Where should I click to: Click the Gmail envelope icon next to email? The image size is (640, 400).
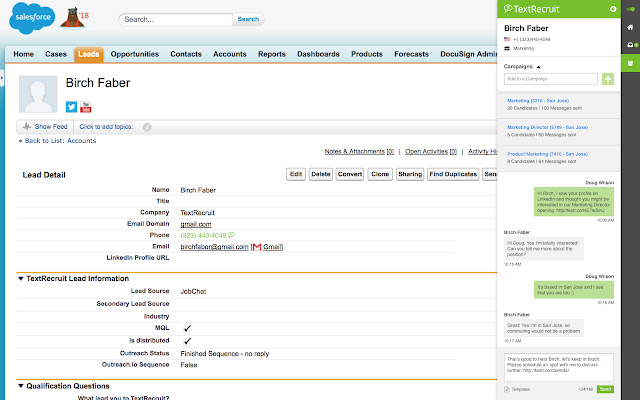(x=256, y=247)
